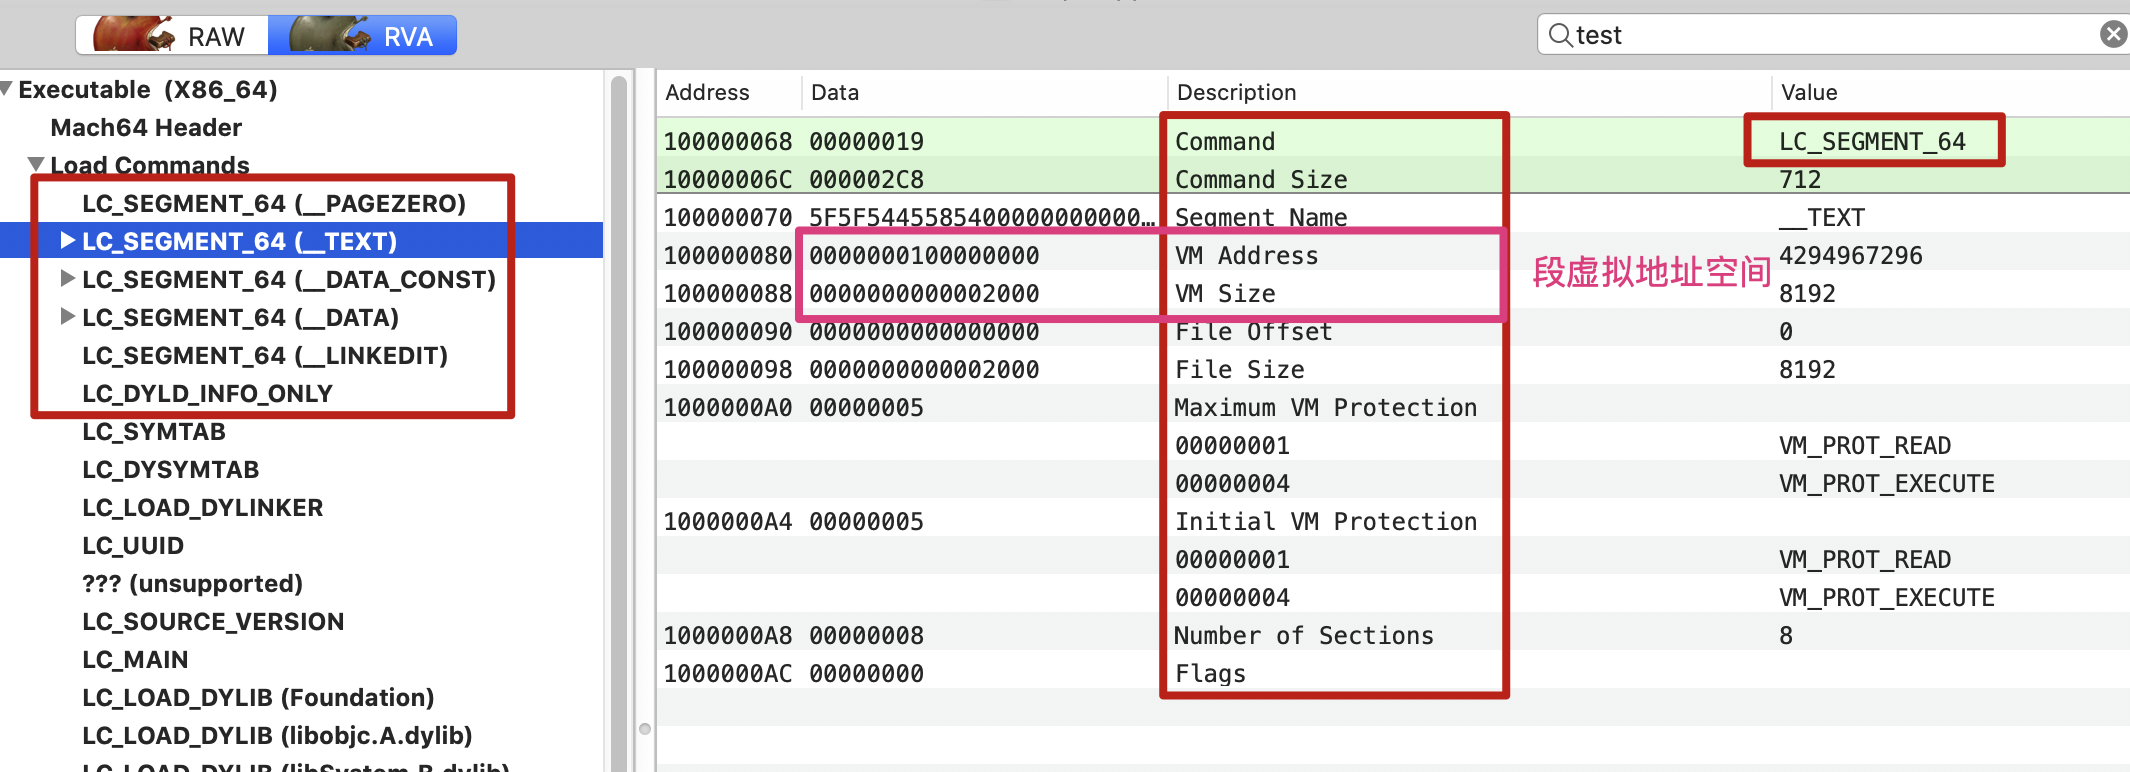Select LC_LOAD_DYLIB (Foundation) entry

coord(258,697)
